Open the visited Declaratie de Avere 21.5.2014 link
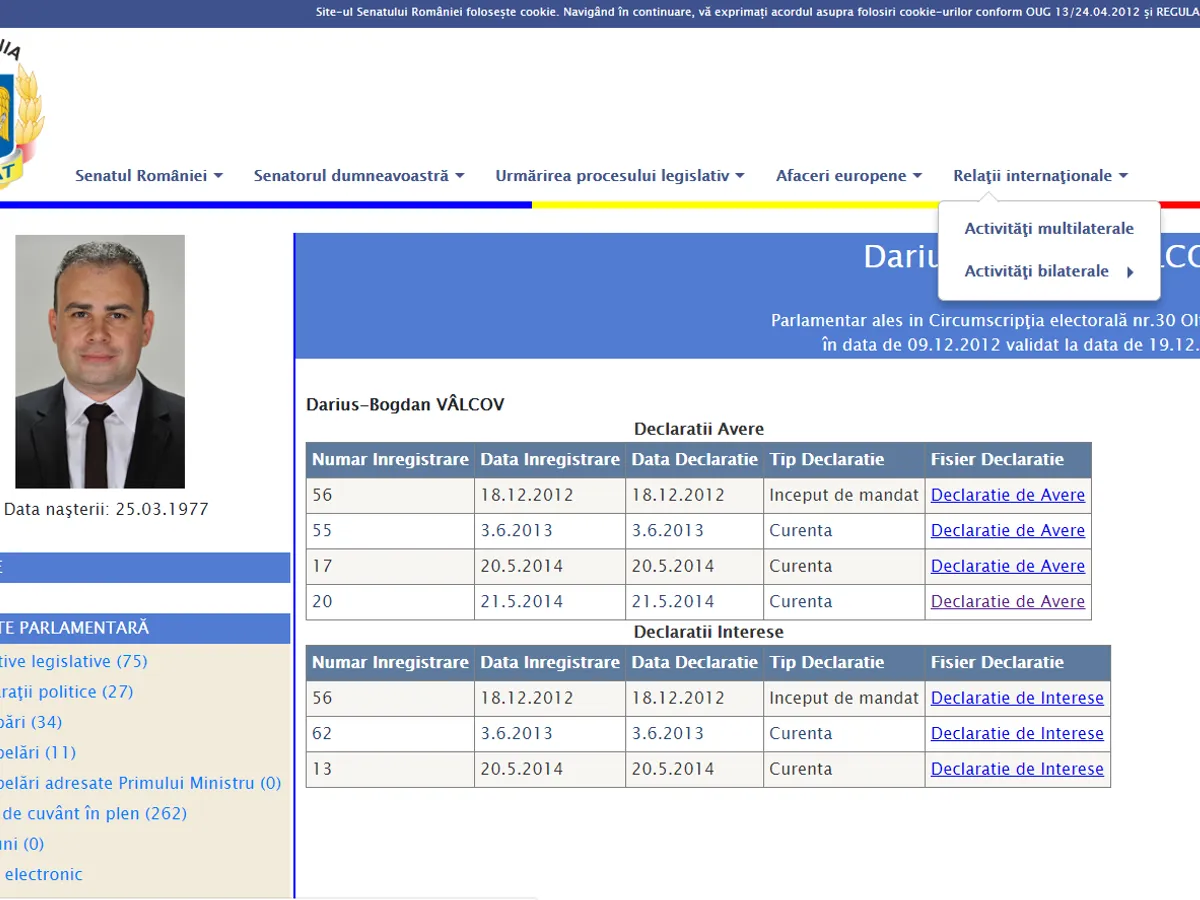 (1007, 602)
